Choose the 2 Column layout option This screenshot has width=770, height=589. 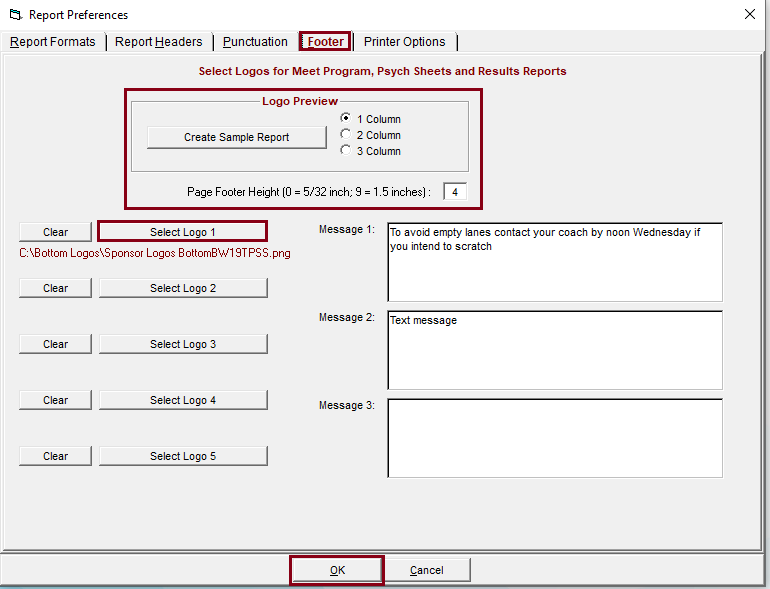(346, 135)
